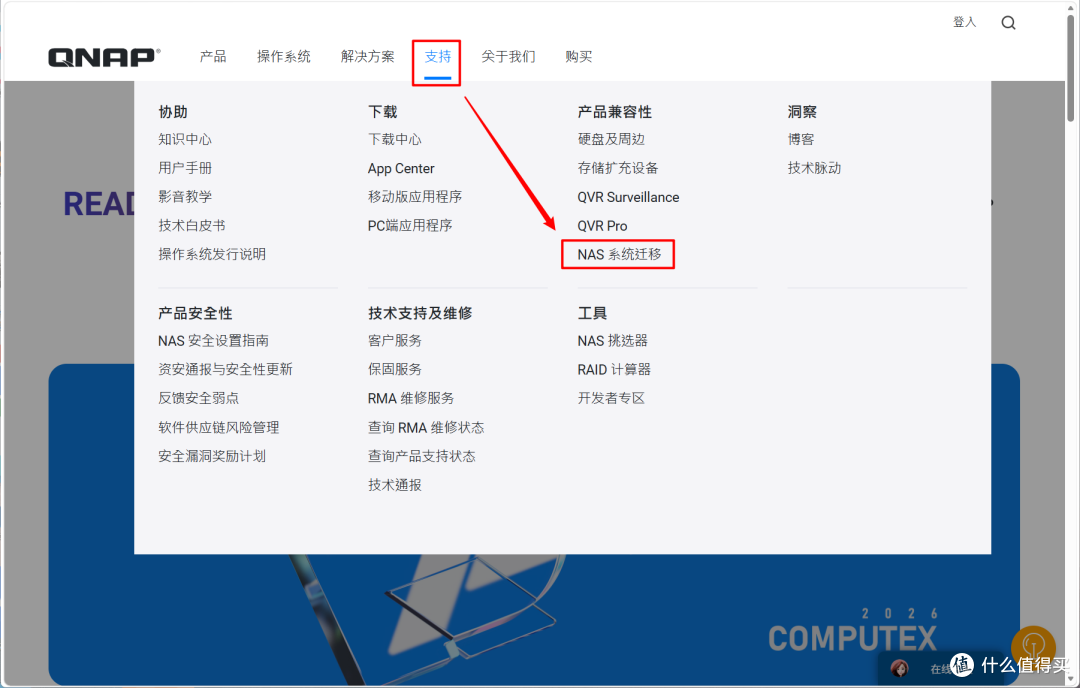Open the 产品 menu
The height and width of the screenshot is (688, 1080).
[213, 56]
